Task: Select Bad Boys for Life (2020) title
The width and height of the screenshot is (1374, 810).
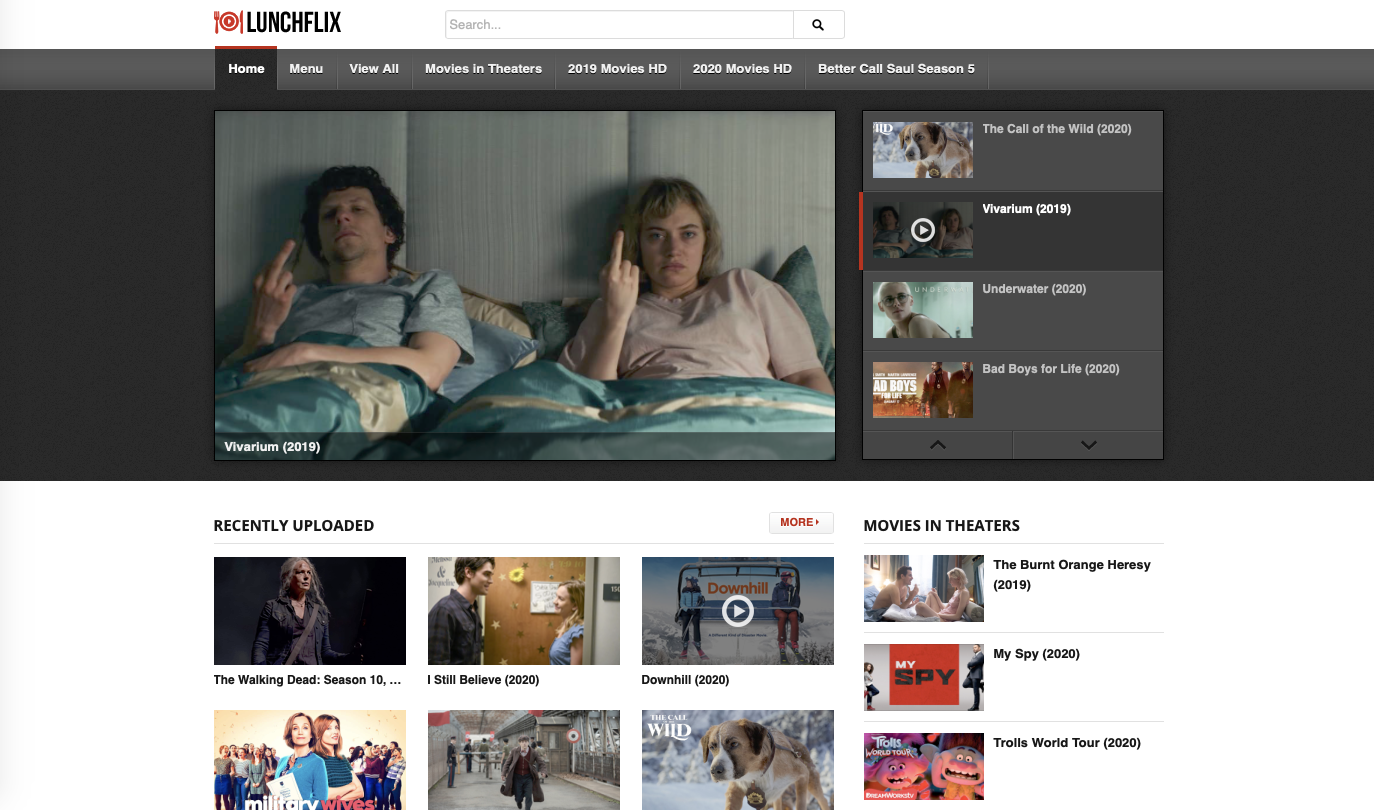Action: [x=1051, y=369]
